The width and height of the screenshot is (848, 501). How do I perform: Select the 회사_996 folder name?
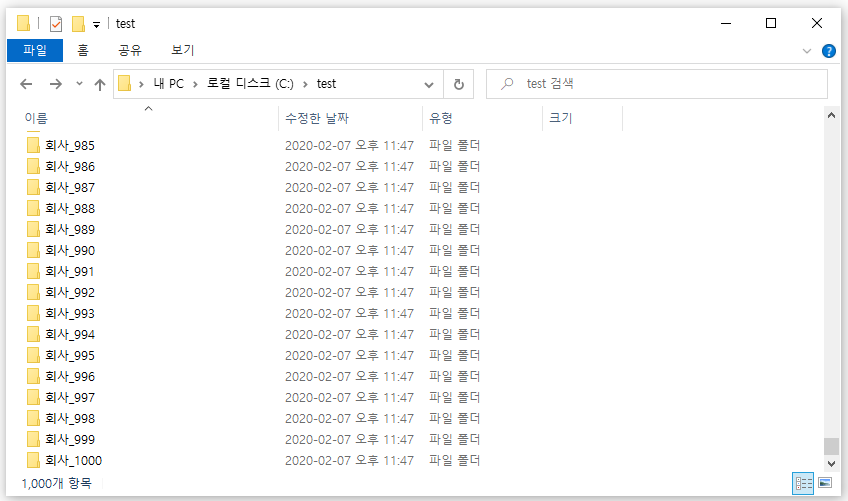pos(70,376)
